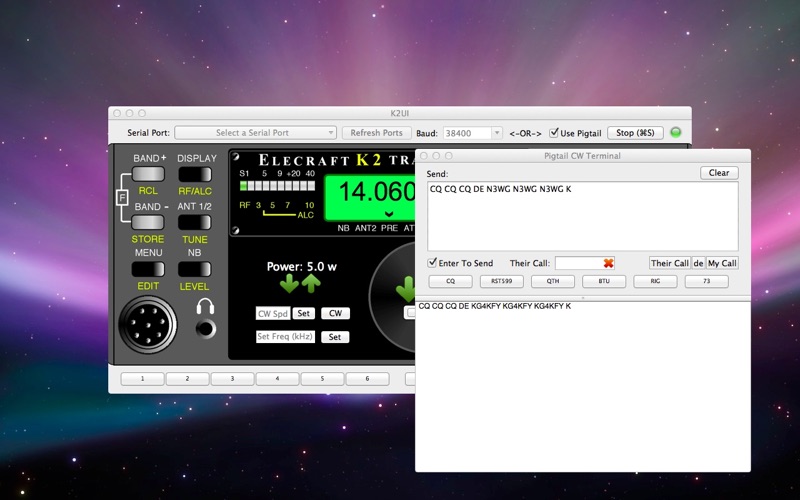Click the 'CQ CQ CQ DE KG4KFY' received text
This screenshot has height=500, width=800.
pos(495,306)
